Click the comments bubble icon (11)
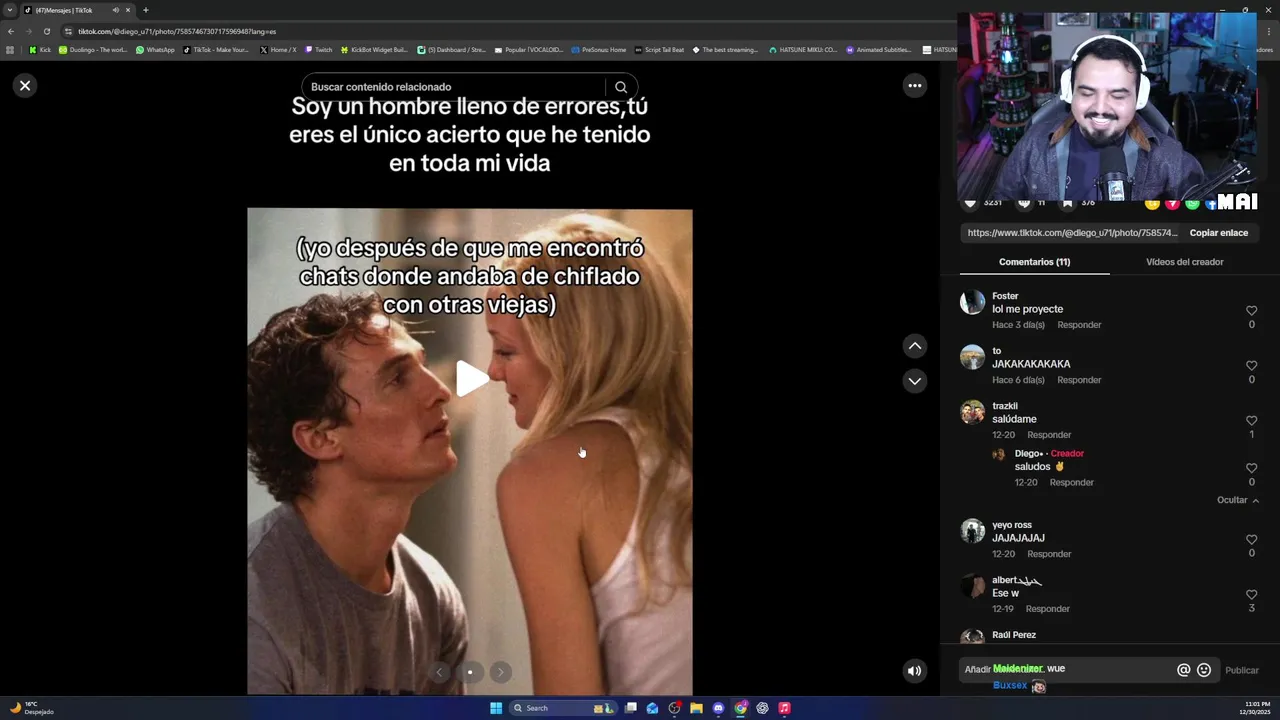1280x720 pixels. pos(1024,203)
